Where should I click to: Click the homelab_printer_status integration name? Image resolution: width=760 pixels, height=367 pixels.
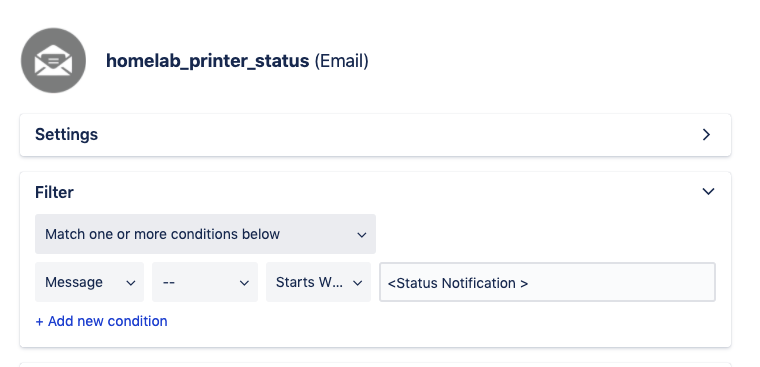207,61
